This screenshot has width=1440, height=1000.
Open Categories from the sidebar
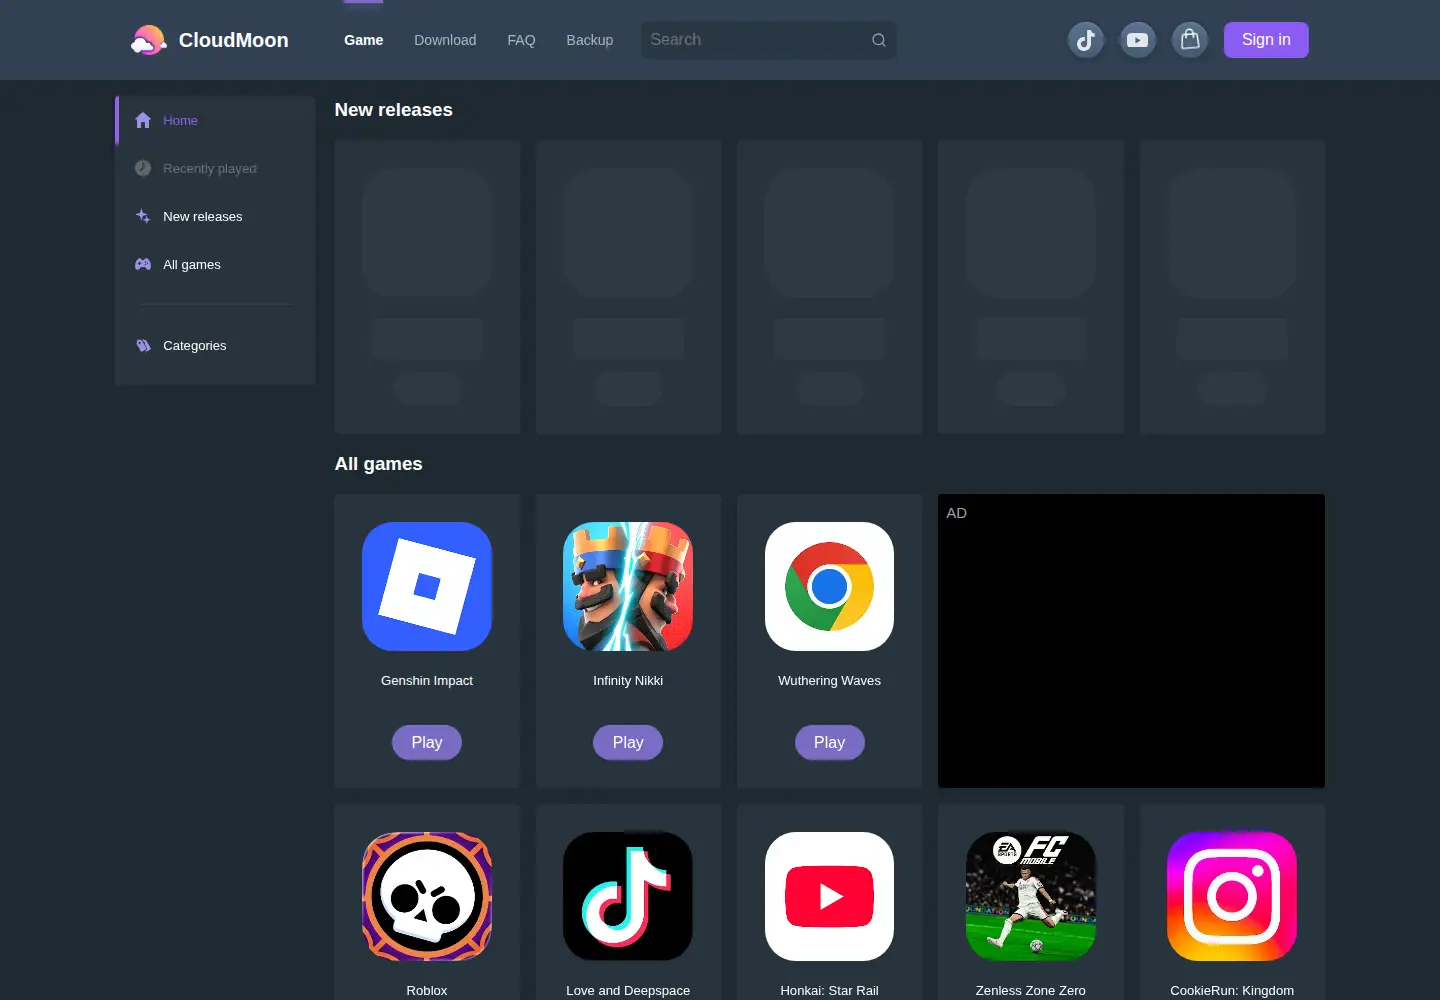(215, 345)
